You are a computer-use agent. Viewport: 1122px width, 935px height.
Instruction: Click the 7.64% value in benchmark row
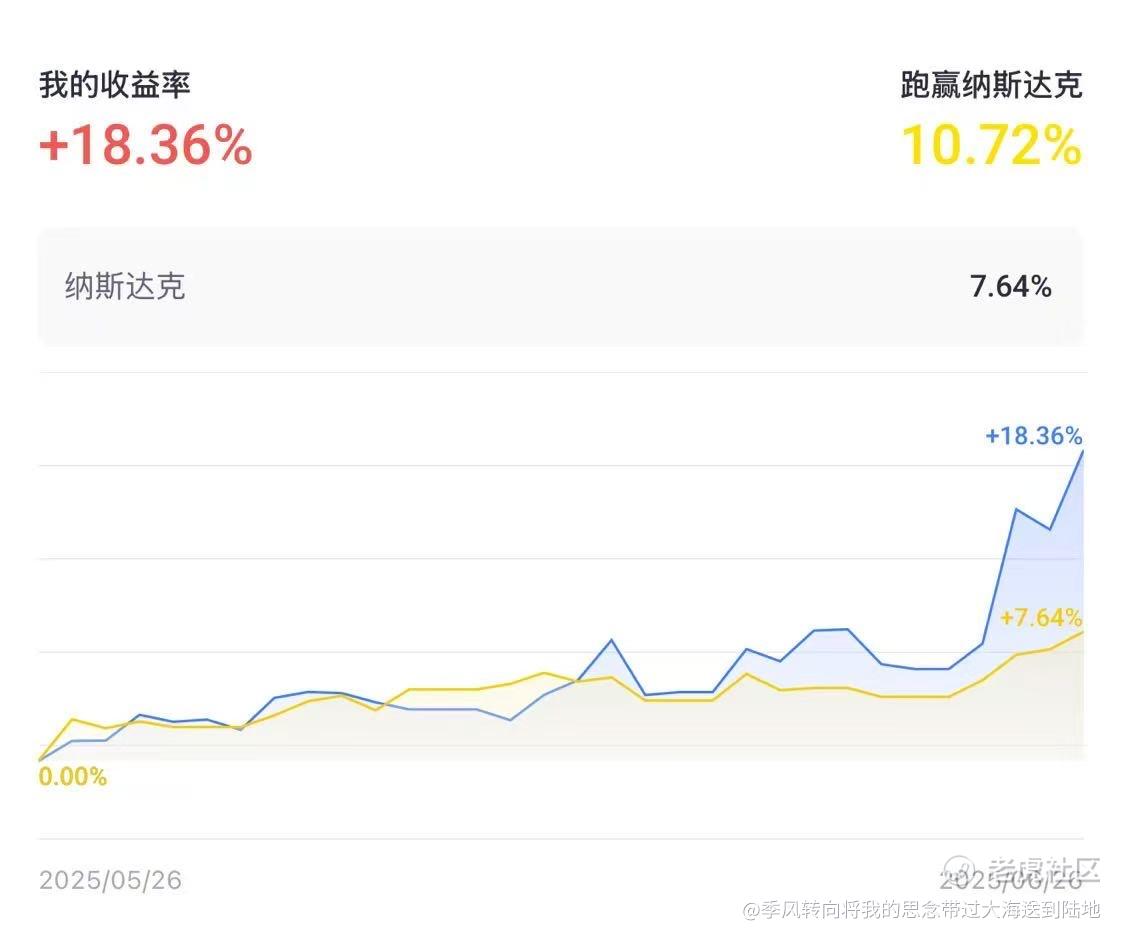(x=1011, y=287)
